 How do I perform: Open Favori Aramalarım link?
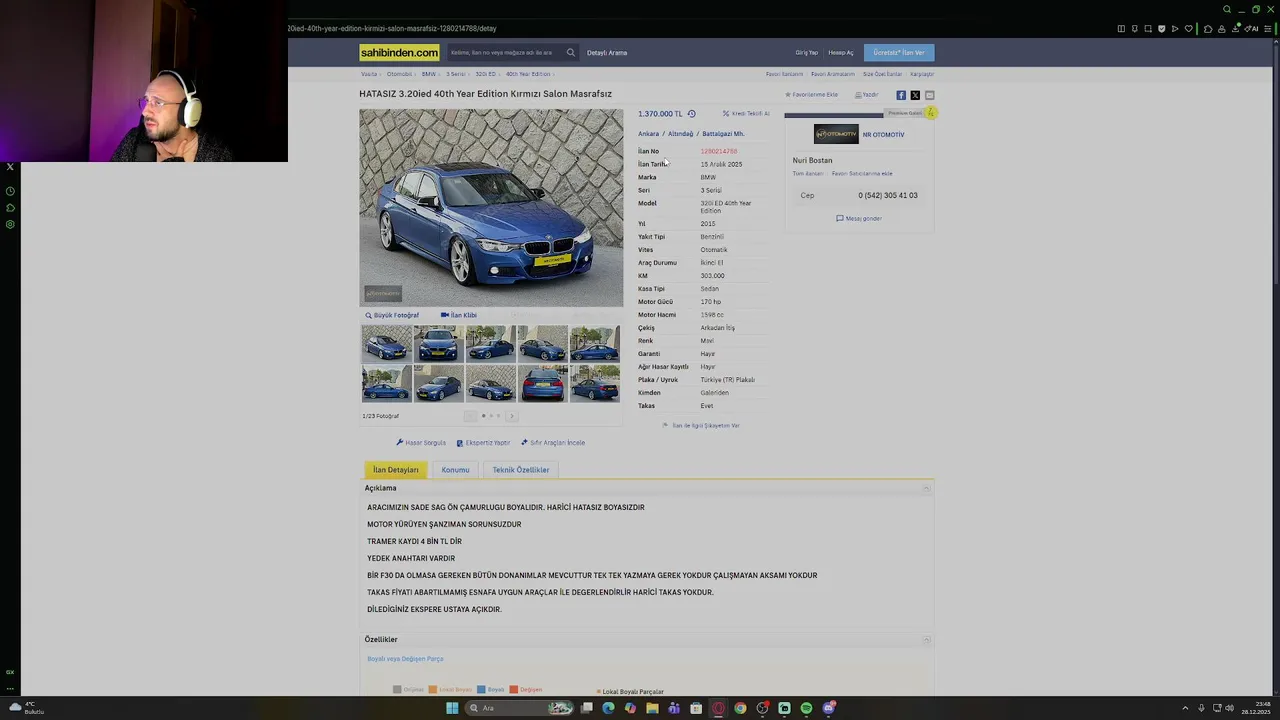[833, 74]
